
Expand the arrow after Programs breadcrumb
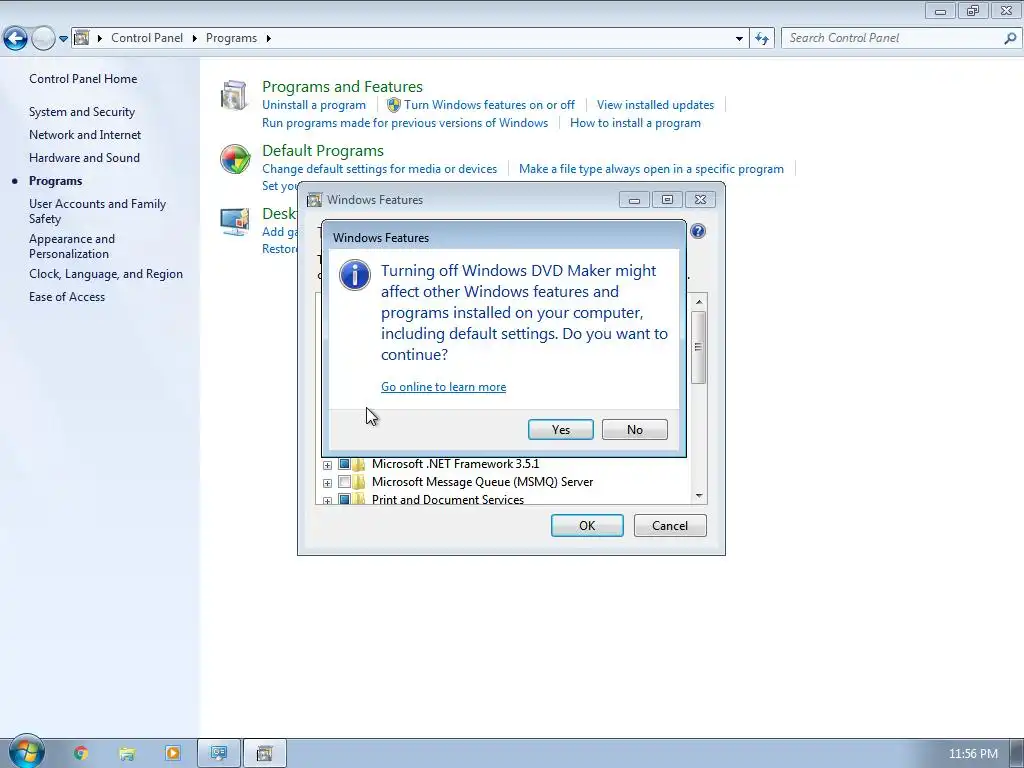point(268,38)
